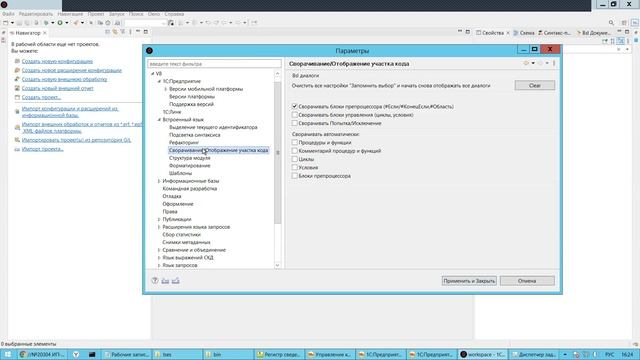Click the link-with-editor icon in Навигатор toolbar

[x=115, y=32]
